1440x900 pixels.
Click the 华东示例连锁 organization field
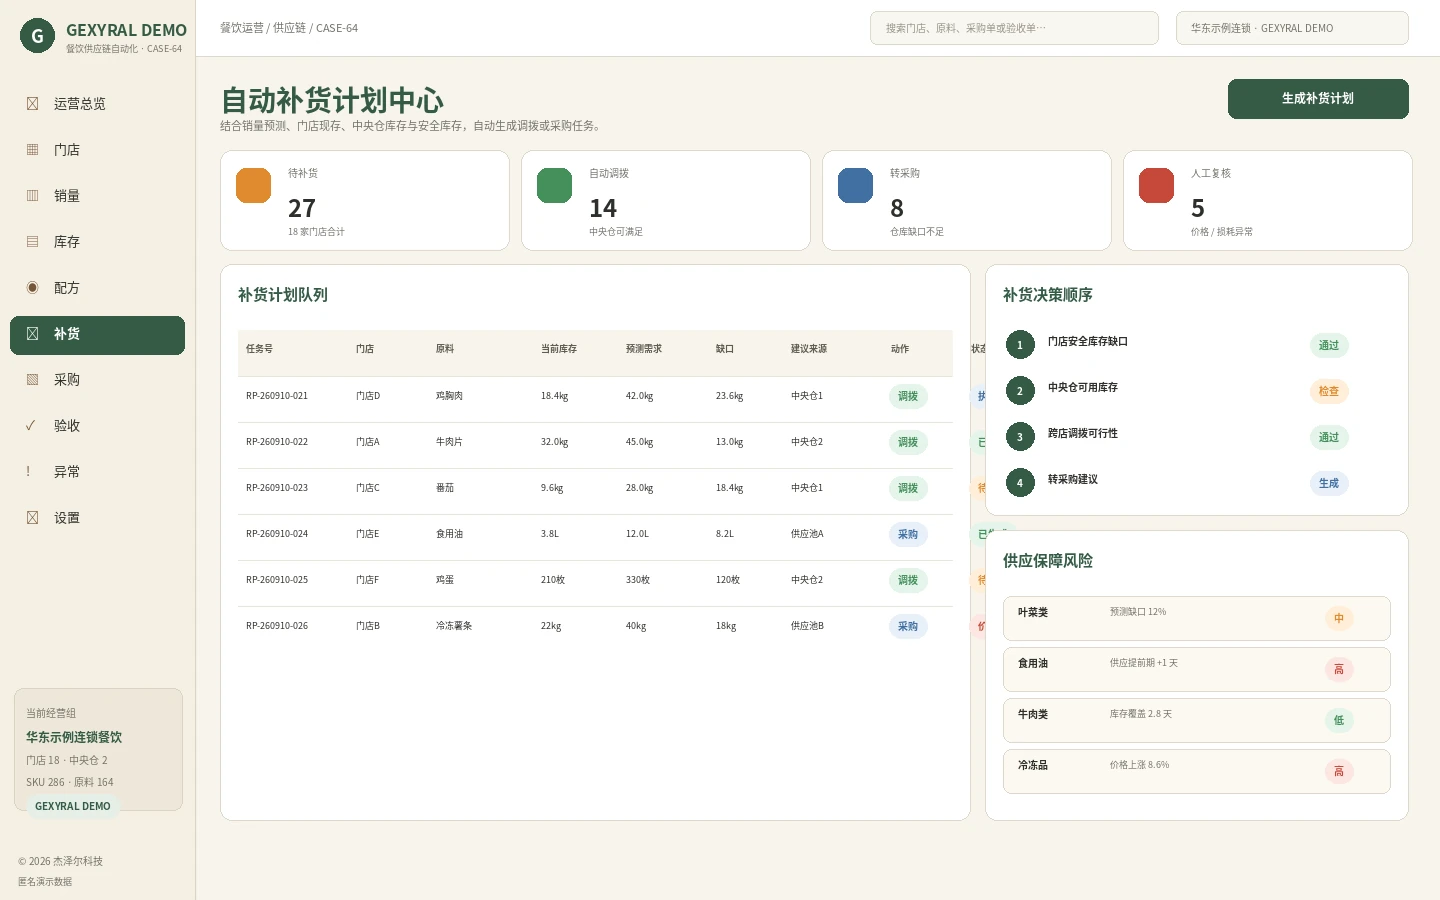click(x=1292, y=28)
